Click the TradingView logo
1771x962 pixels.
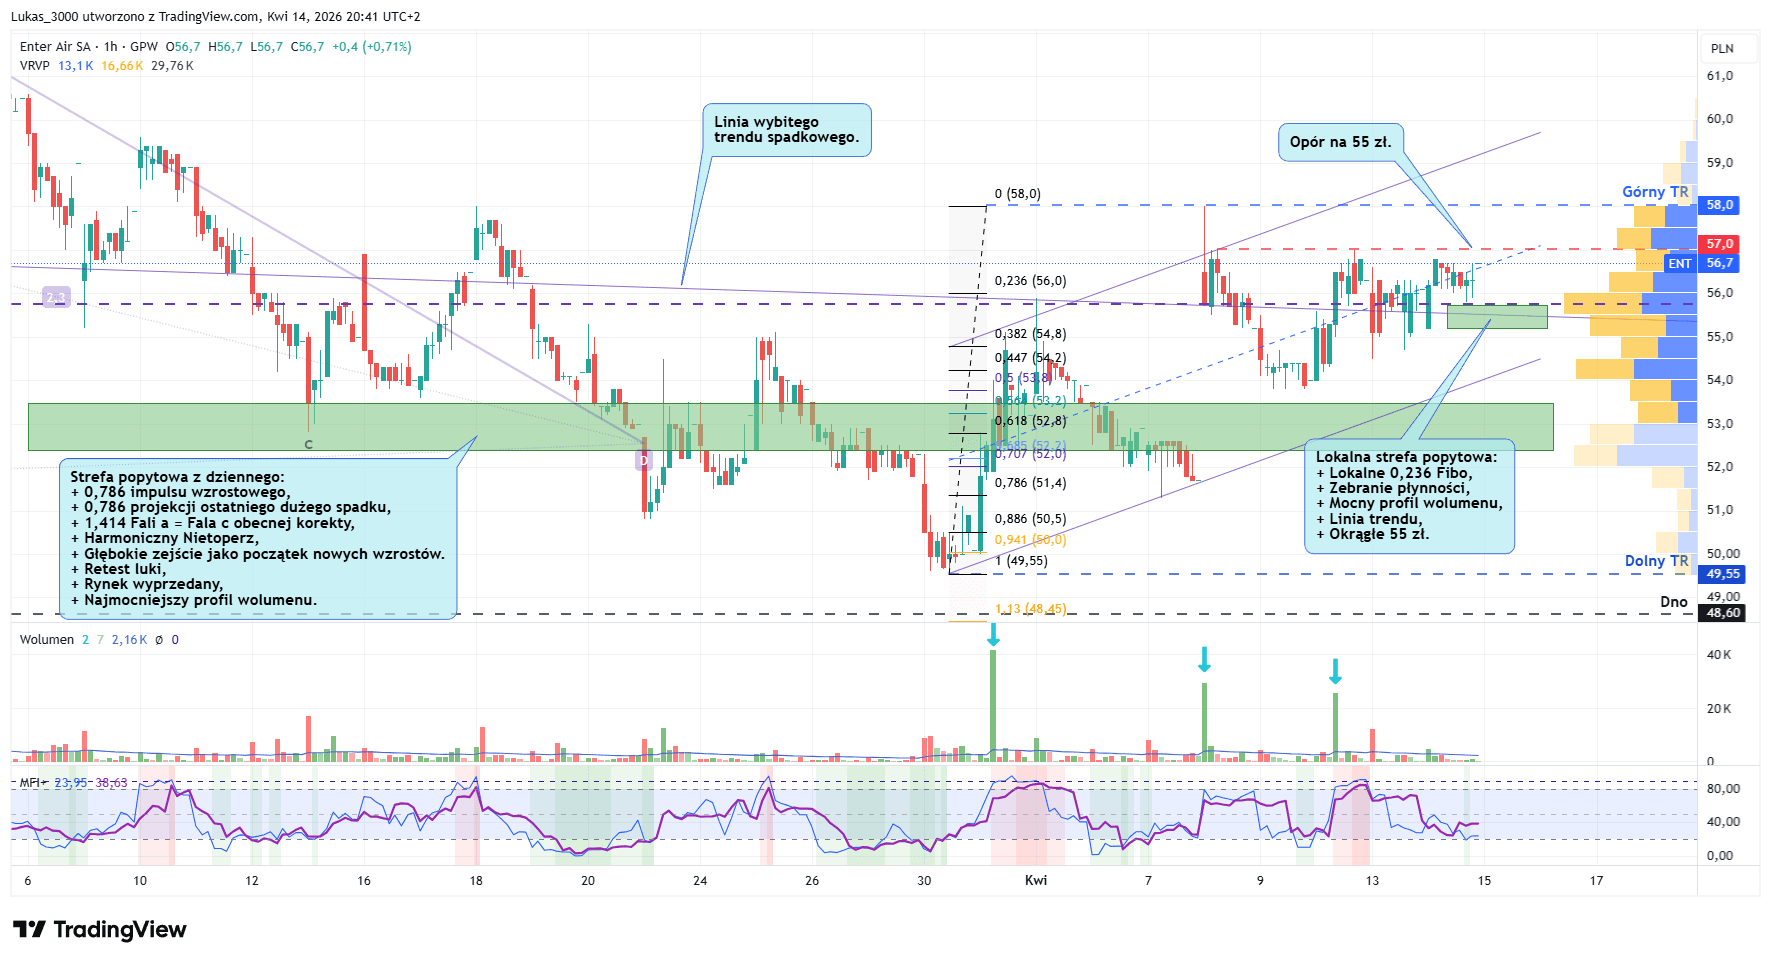[x=100, y=930]
